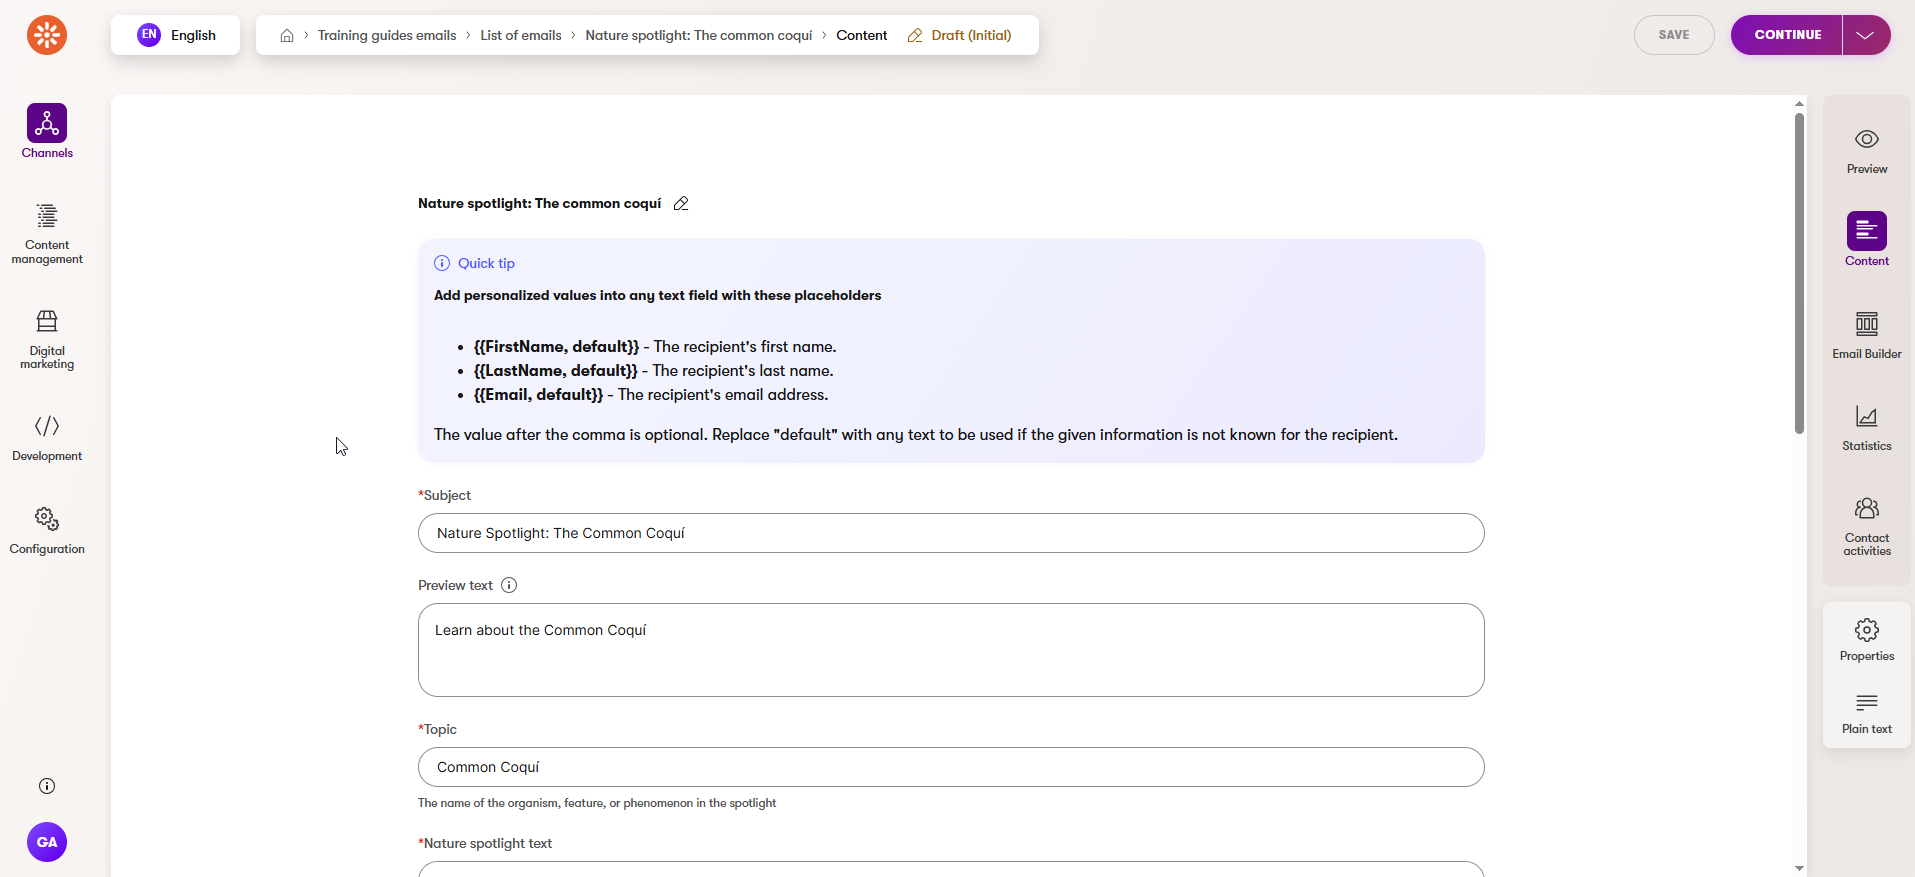Open the GA user account menu

47,842
